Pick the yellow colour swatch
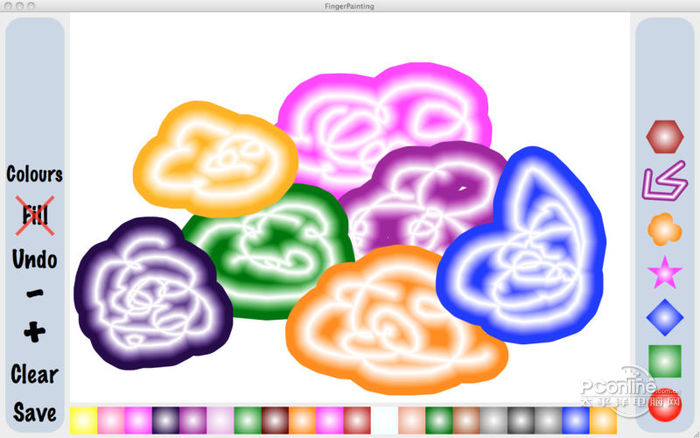 point(83,420)
